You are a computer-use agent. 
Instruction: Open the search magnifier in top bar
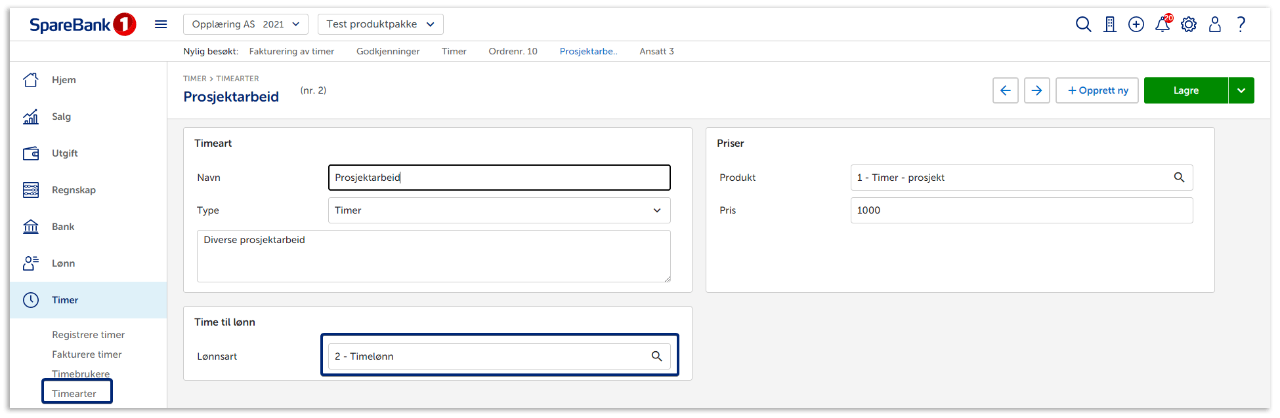click(1083, 25)
